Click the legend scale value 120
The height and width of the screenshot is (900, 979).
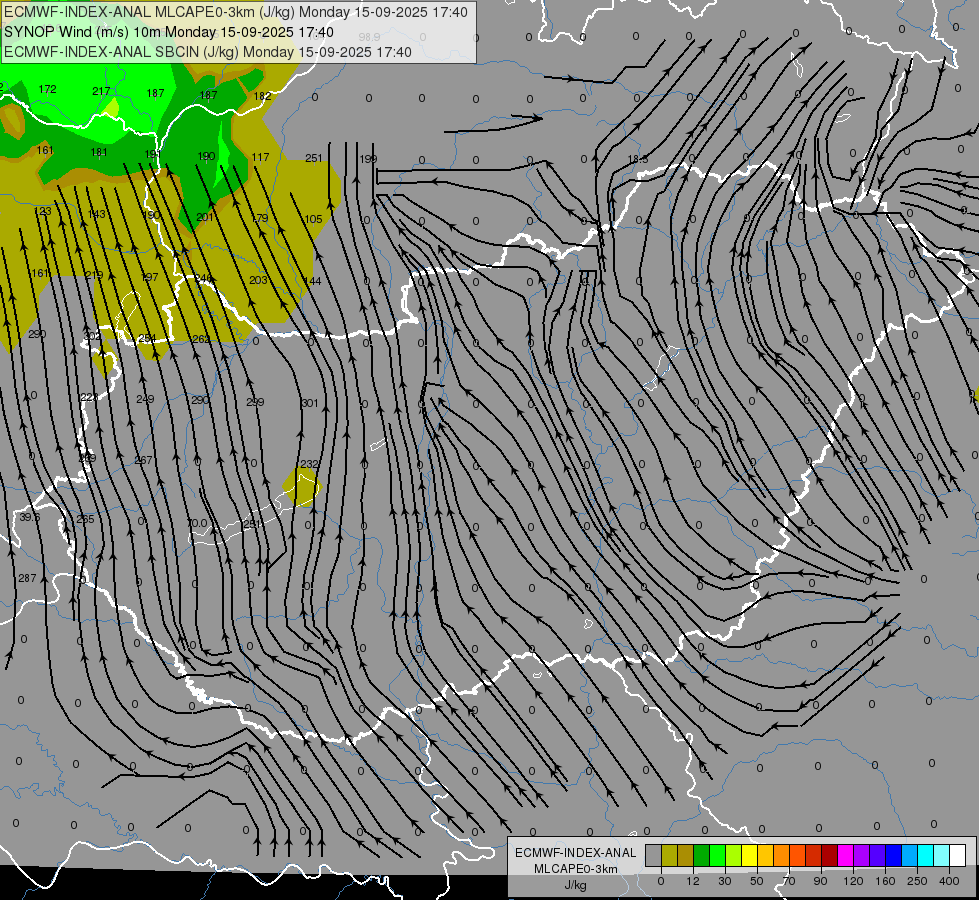pyautogui.click(x=853, y=881)
